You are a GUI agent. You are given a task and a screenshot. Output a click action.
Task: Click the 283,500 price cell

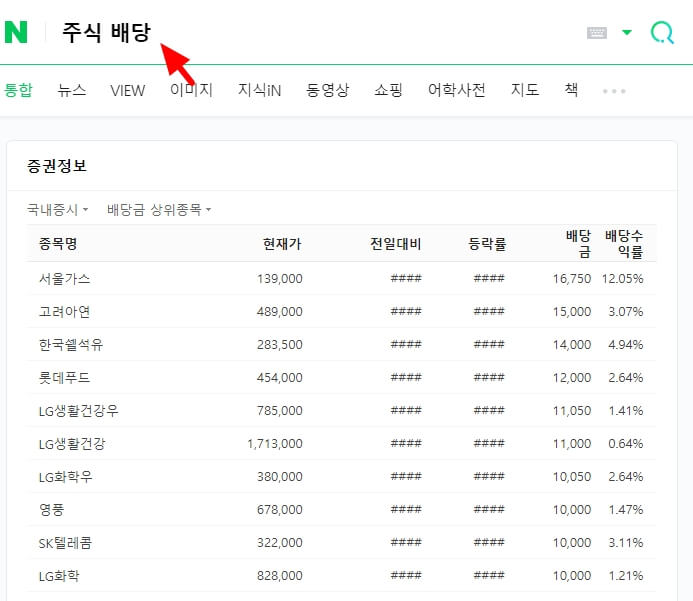[x=280, y=345]
